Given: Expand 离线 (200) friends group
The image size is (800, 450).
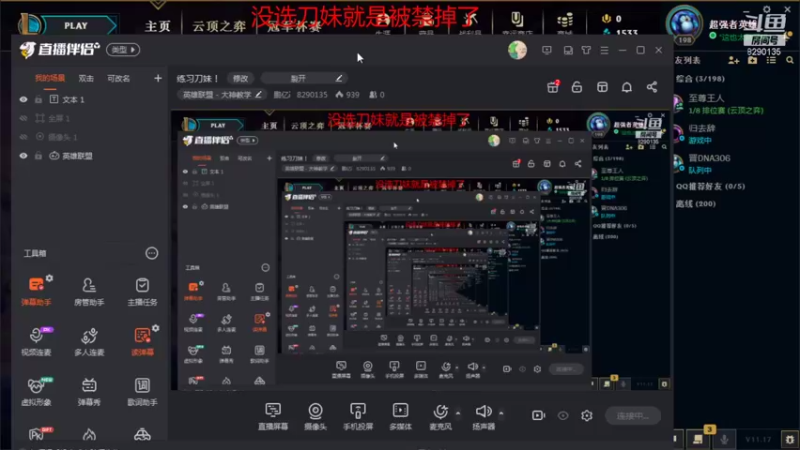Looking at the screenshot, I should click(696, 204).
